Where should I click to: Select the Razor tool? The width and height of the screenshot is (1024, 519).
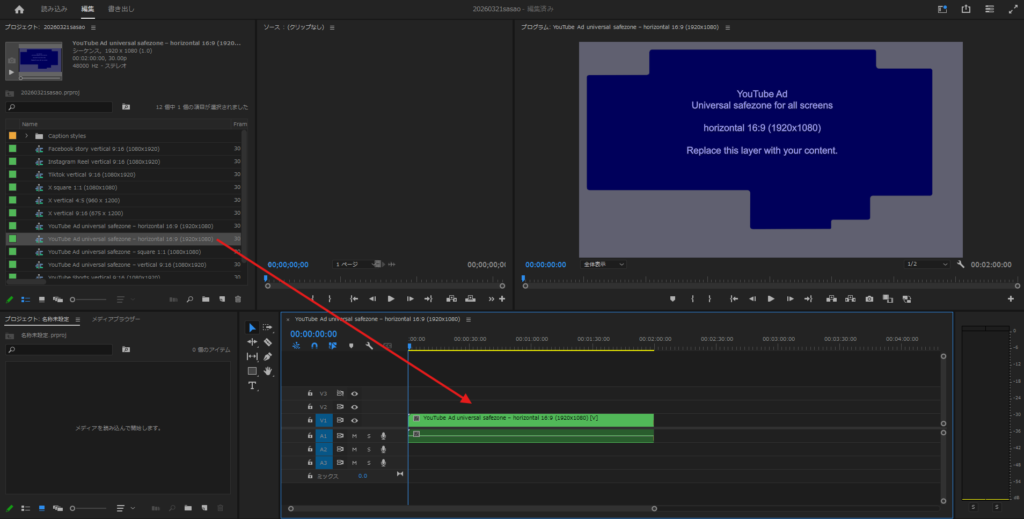click(x=268, y=342)
